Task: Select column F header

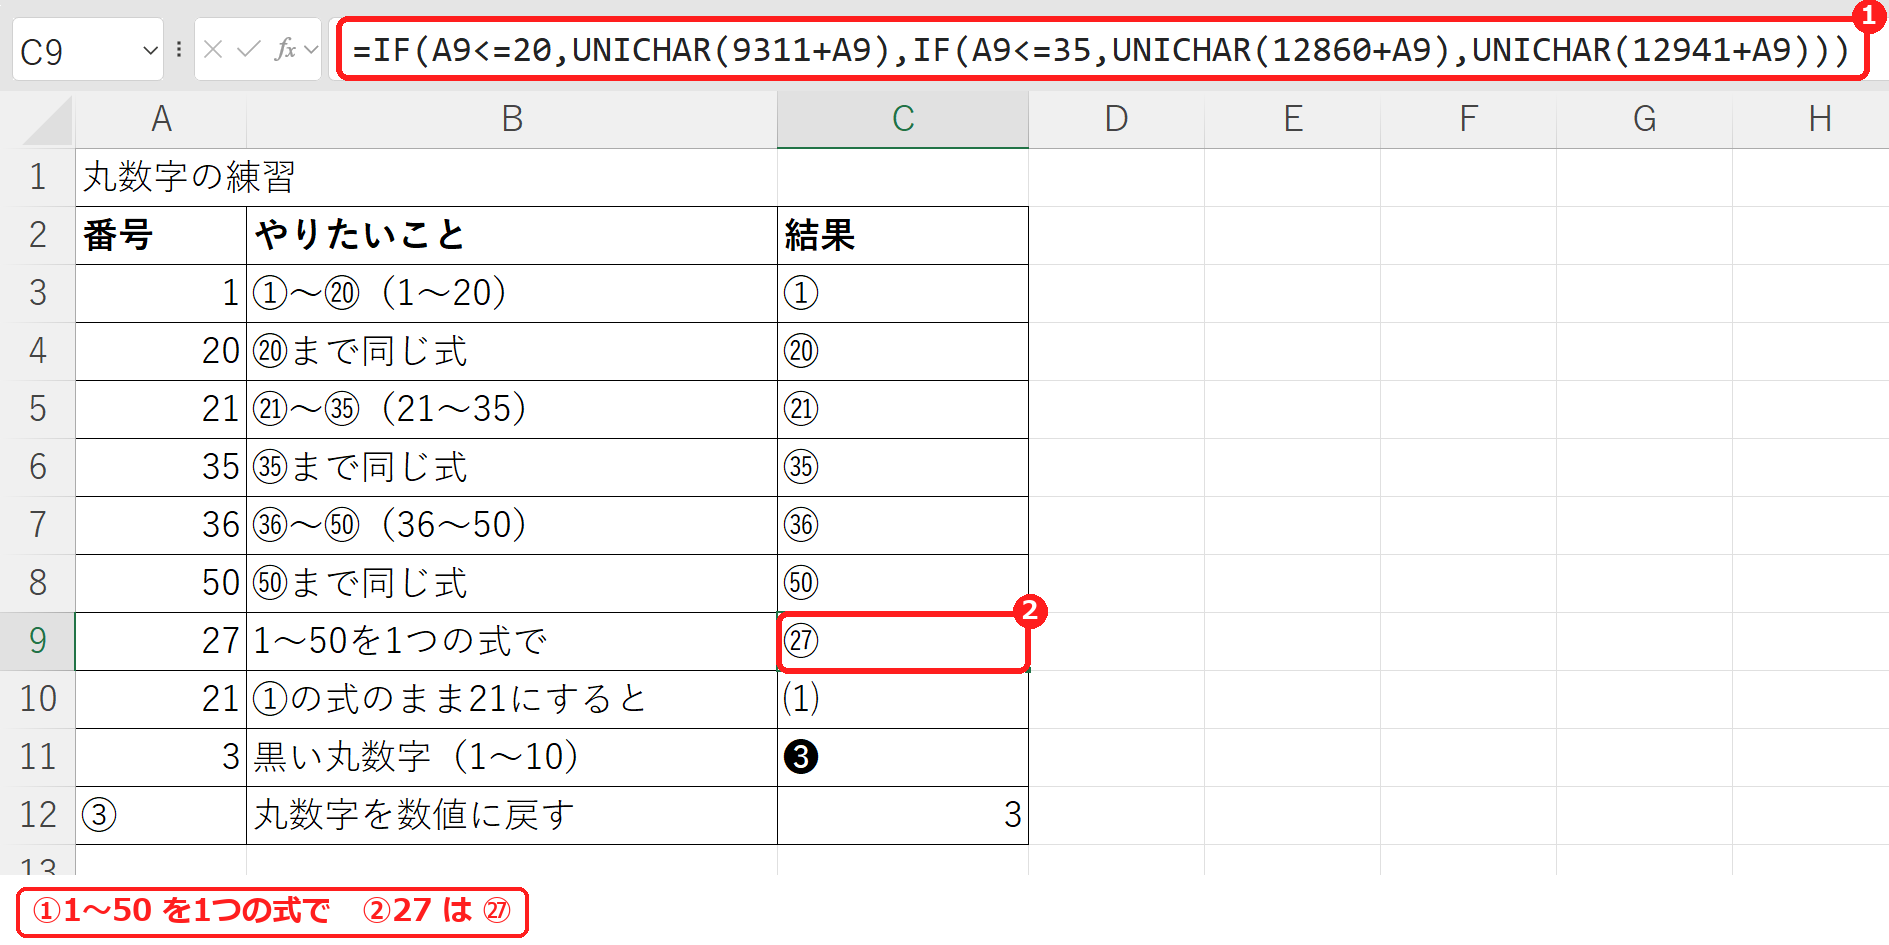Action: click(1468, 120)
